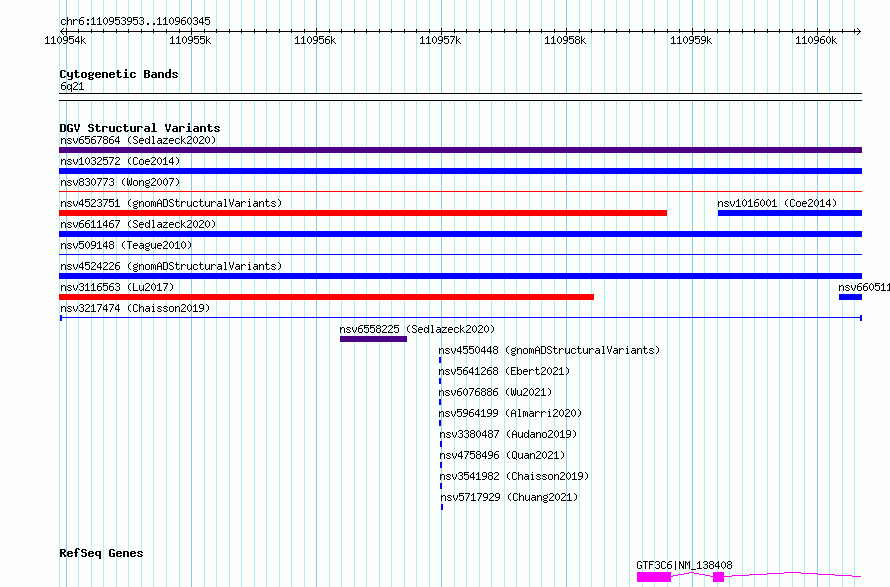Select the nsv6611467 blue variant bar

click(460, 234)
